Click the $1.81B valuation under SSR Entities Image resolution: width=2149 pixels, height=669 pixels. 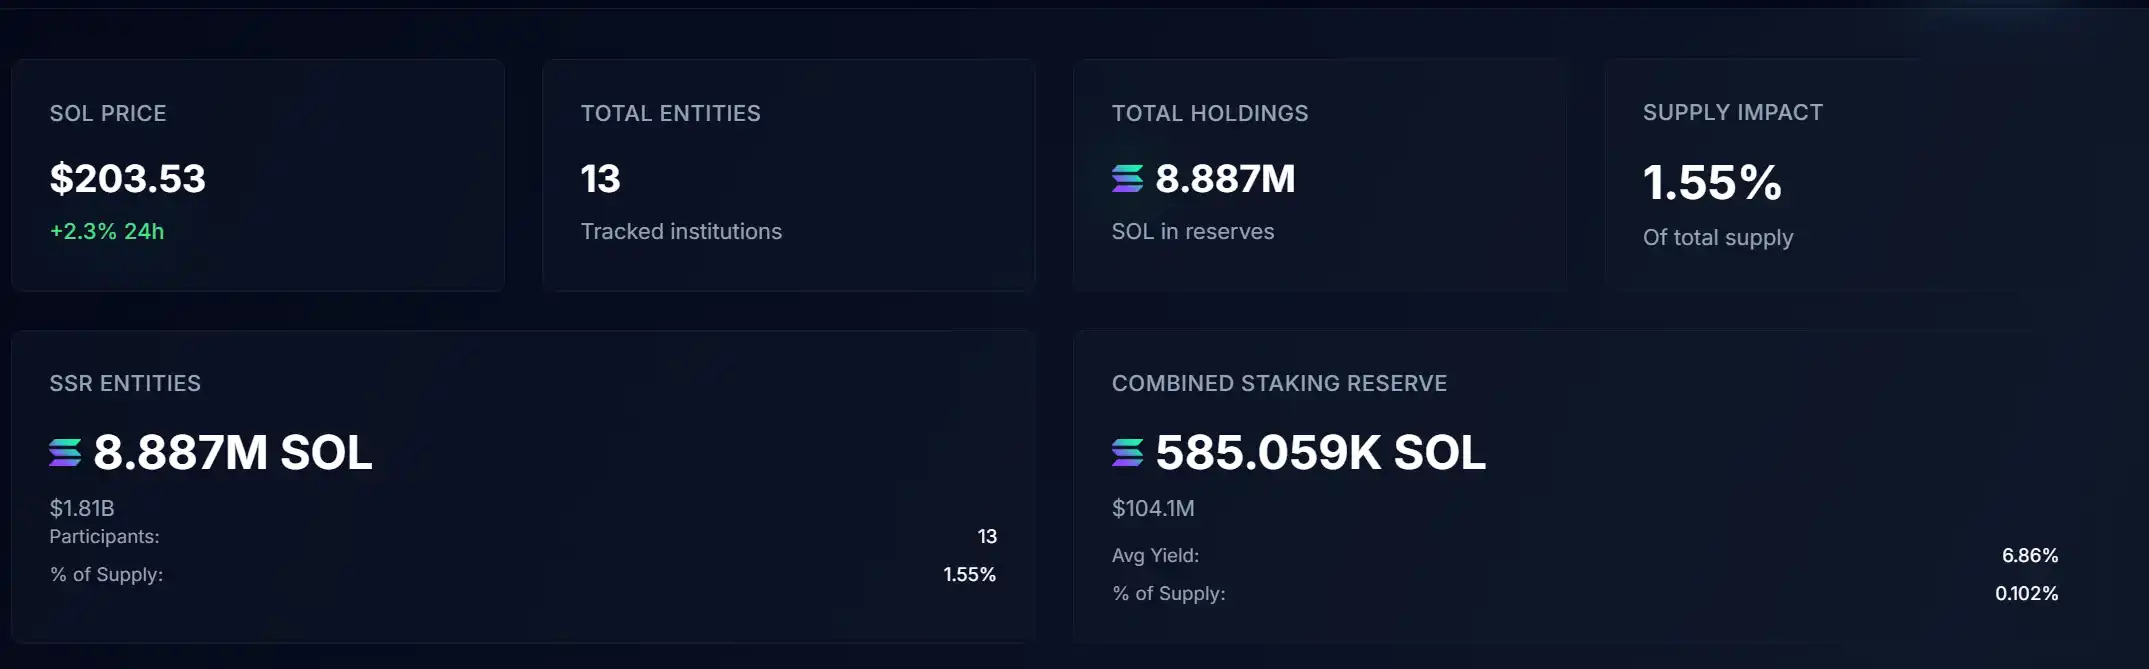(82, 508)
